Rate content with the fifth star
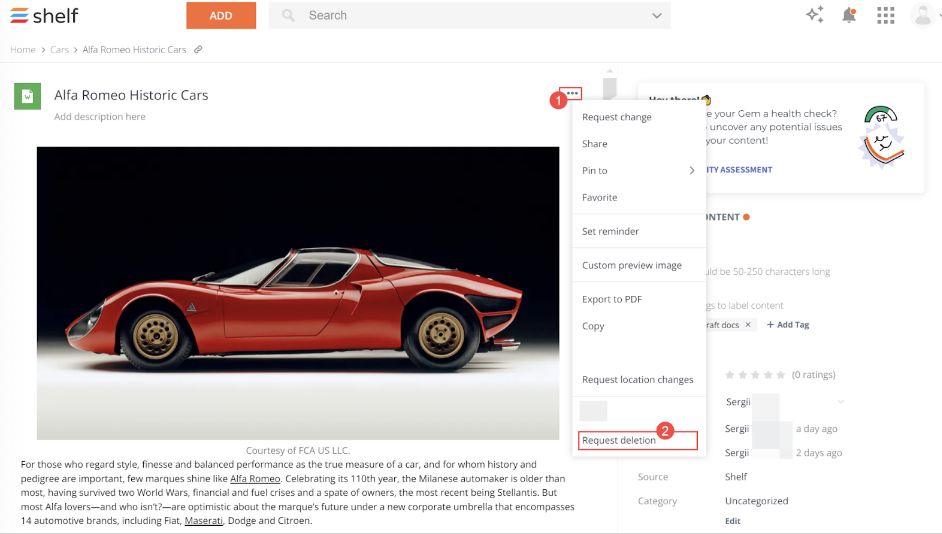942x534 pixels. 780,375
